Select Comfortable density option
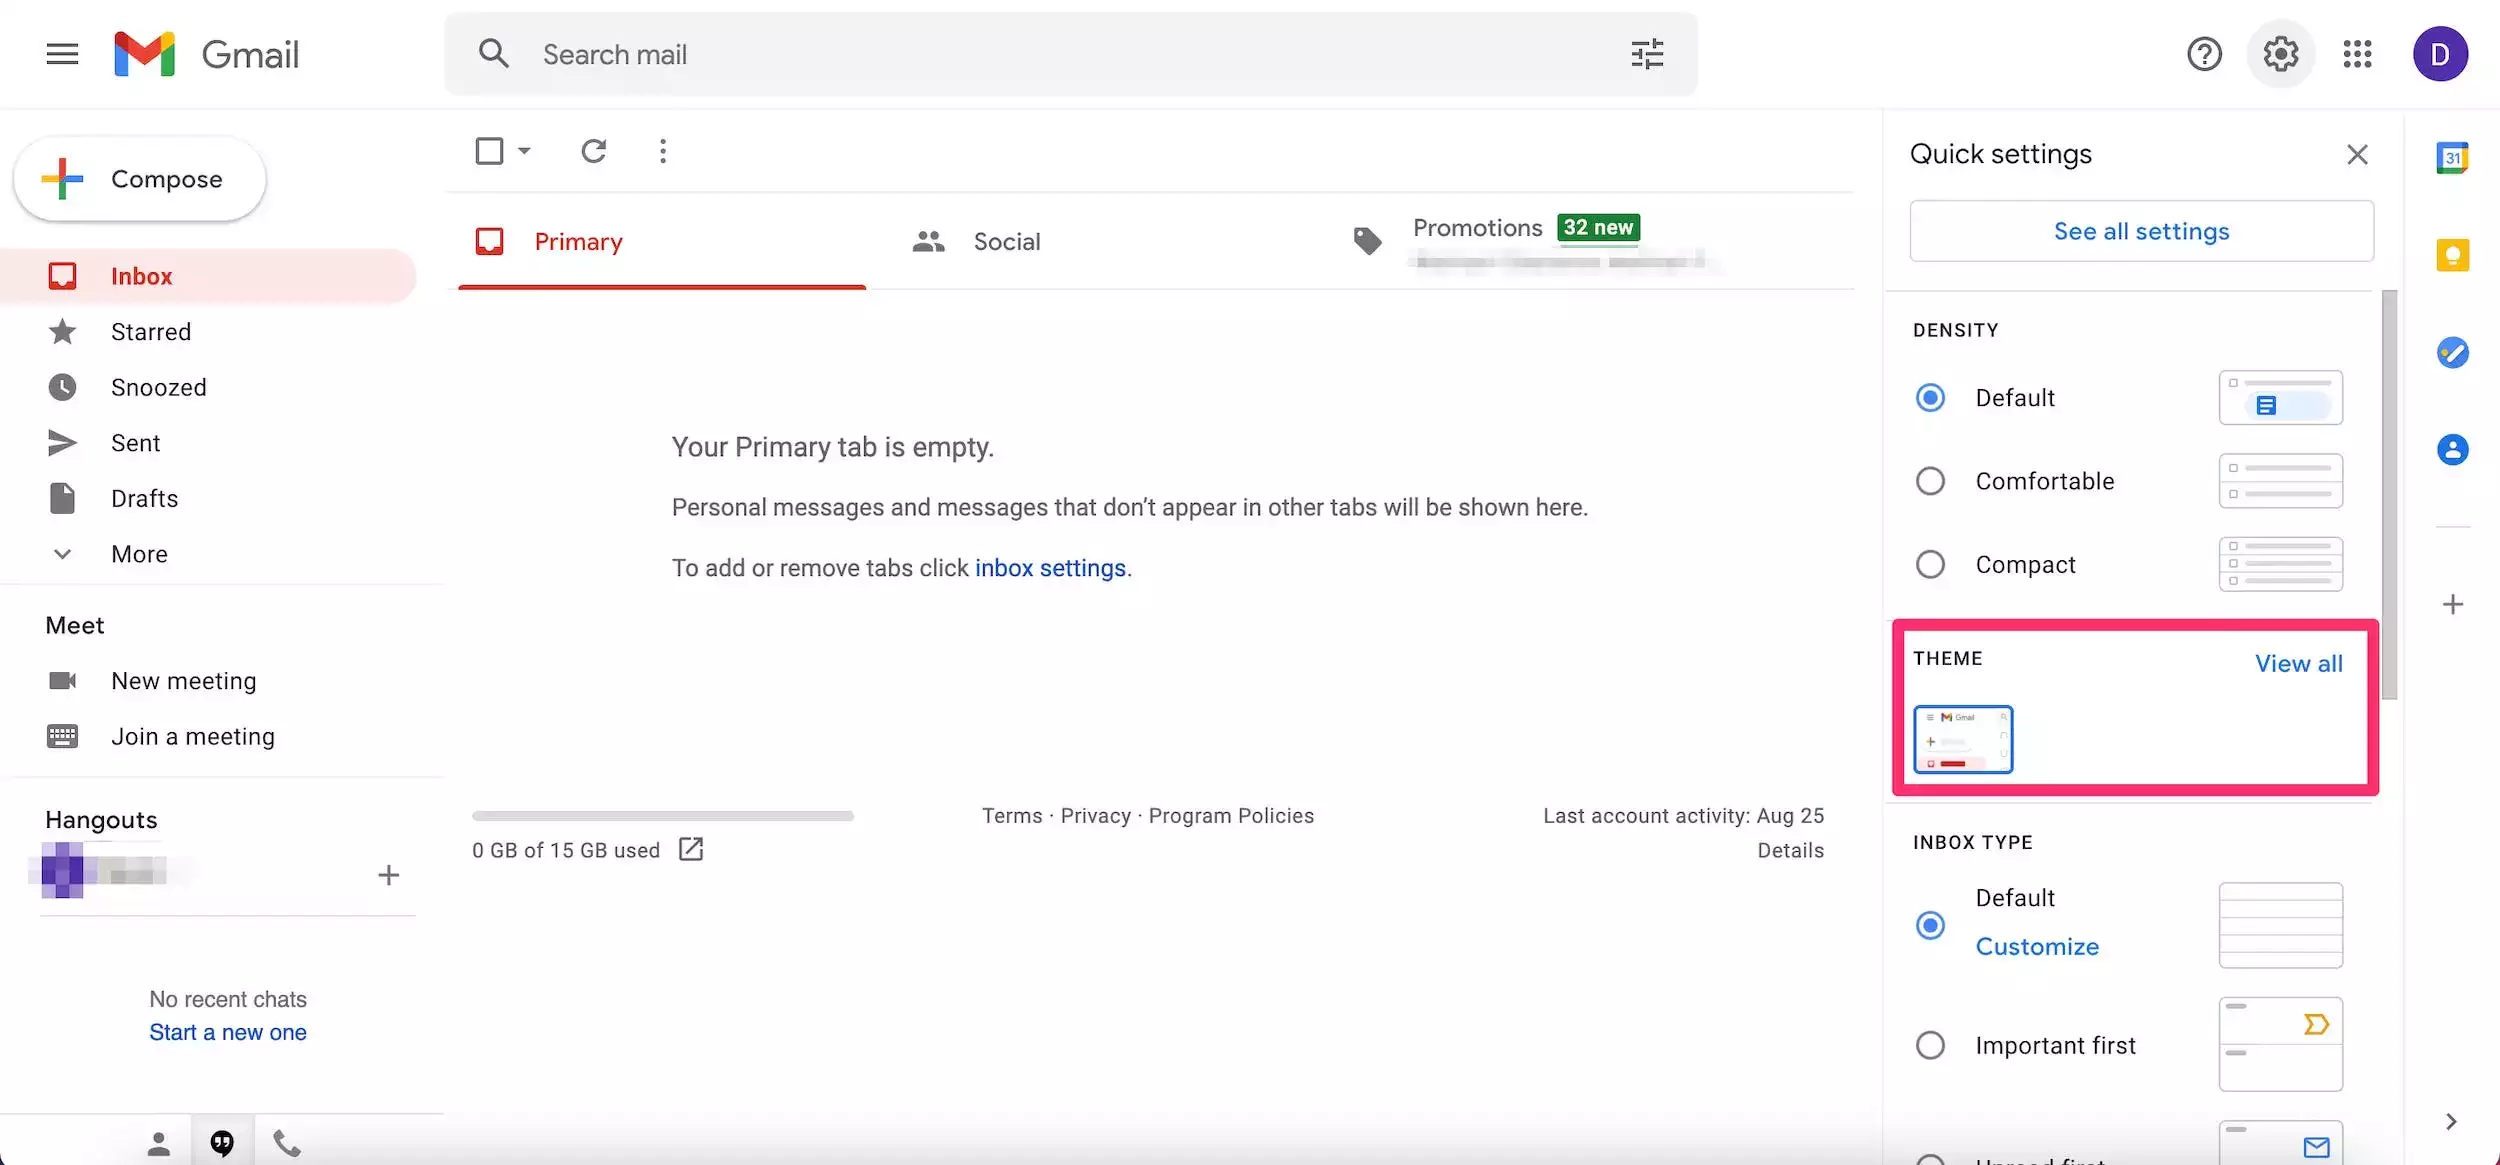The height and width of the screenshot is (1165, 2500). point(1930,481)
